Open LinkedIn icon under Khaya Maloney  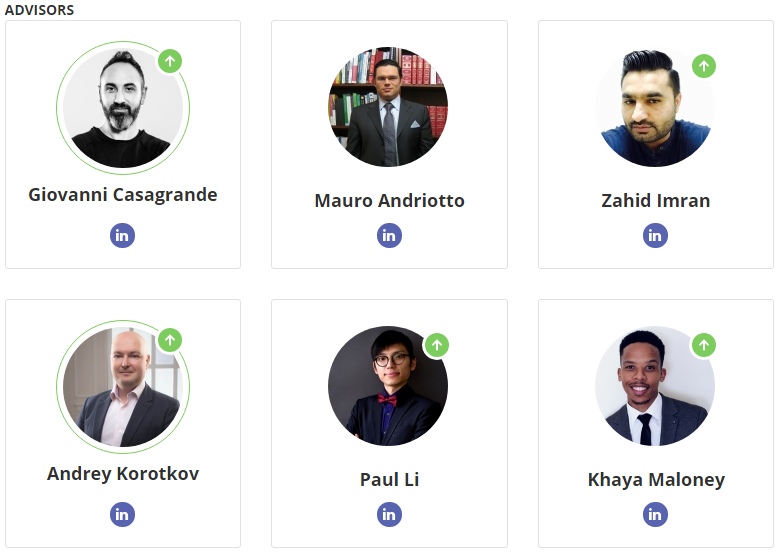click(x=655, y=514)
